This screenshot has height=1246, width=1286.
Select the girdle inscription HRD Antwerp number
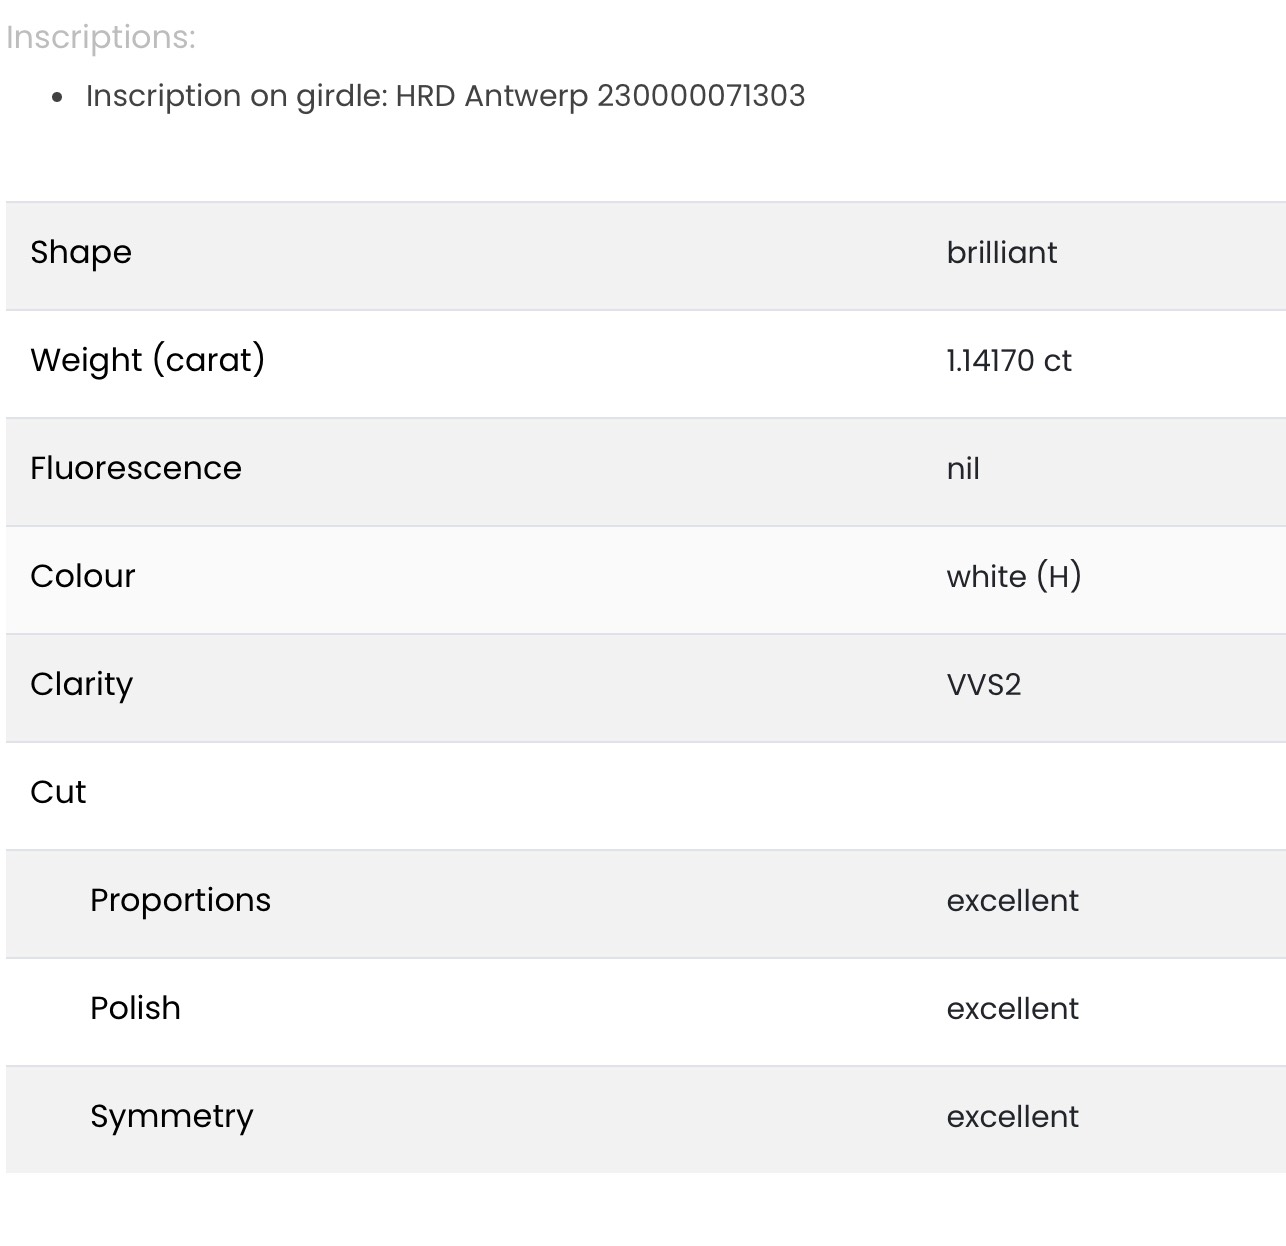pos(600,96)
